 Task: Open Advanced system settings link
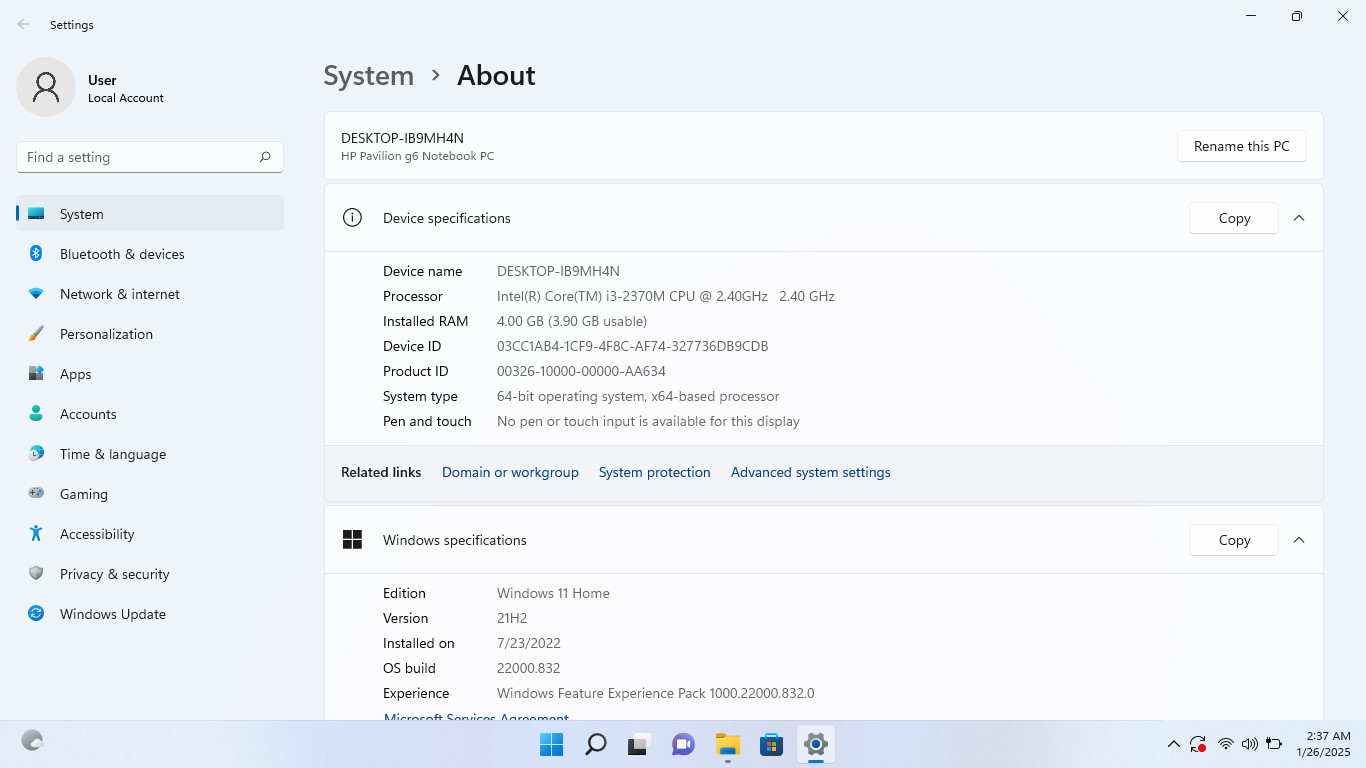pos(810,472)
